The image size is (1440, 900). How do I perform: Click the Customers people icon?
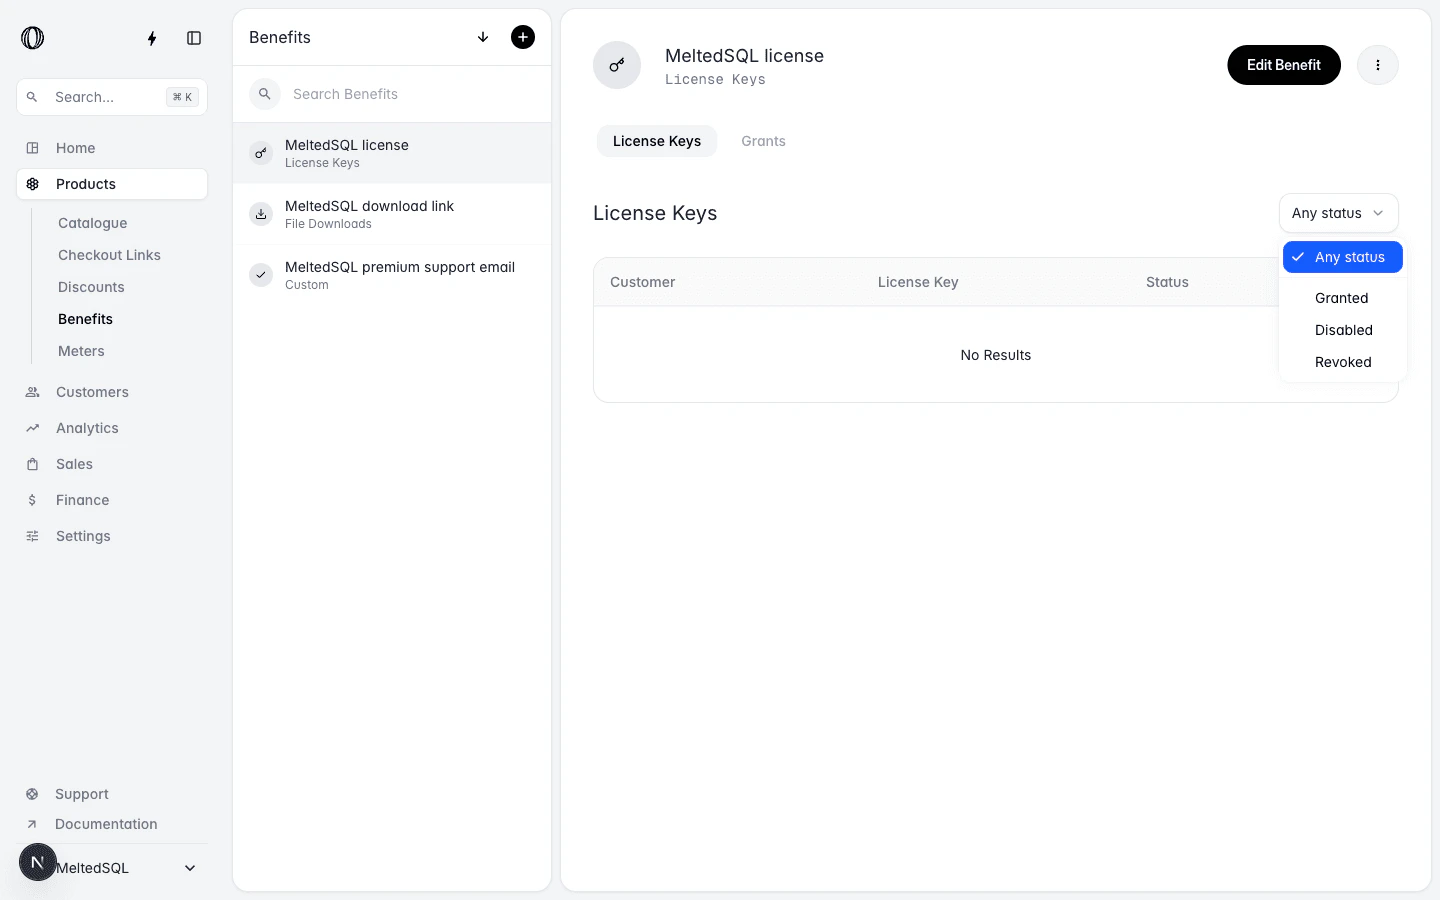click(x=32, y=392)
